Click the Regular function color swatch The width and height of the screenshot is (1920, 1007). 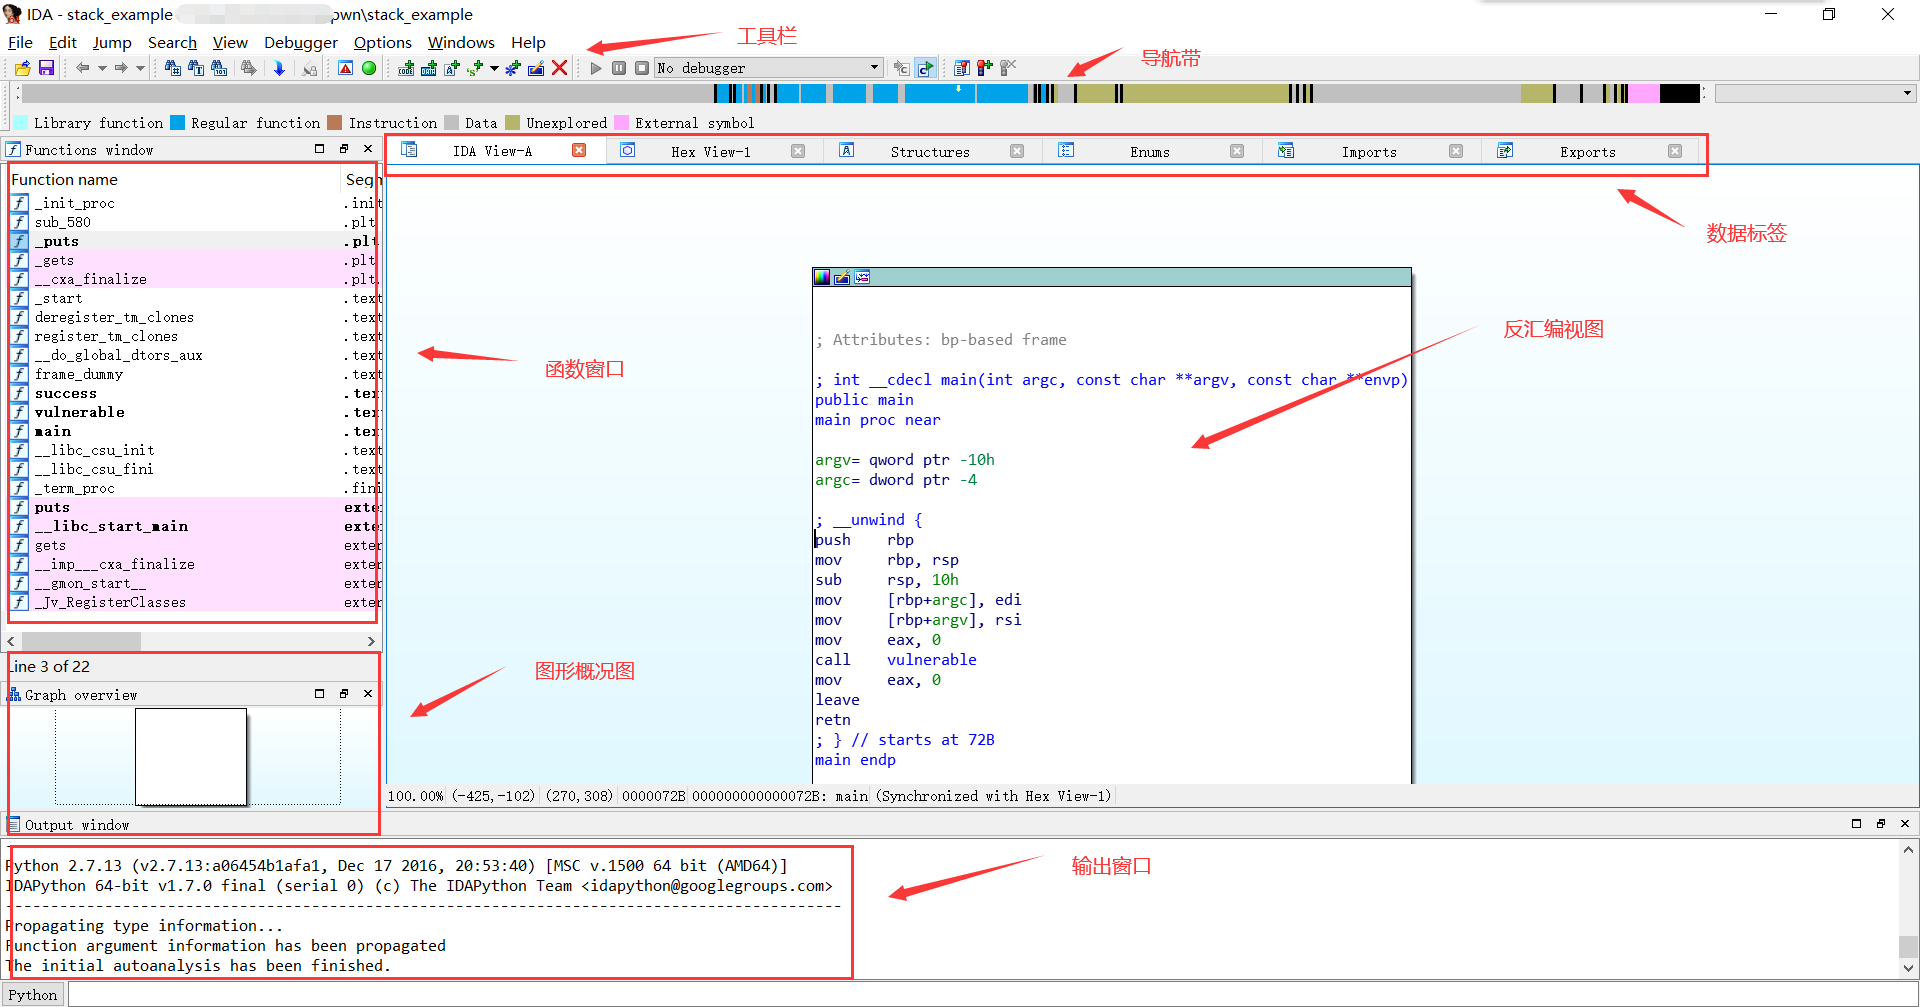coord(178,122)
